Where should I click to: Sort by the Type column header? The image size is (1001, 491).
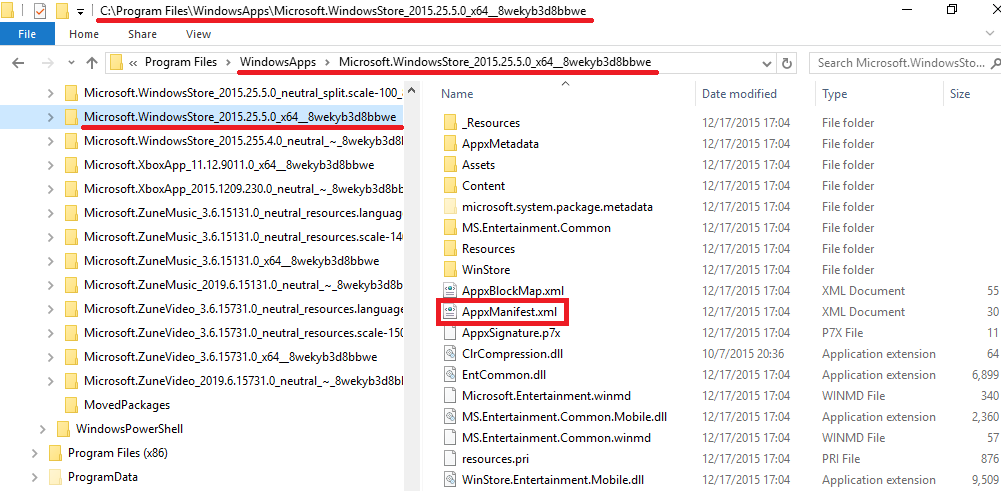pyautogui.click(x=834, y=94)
